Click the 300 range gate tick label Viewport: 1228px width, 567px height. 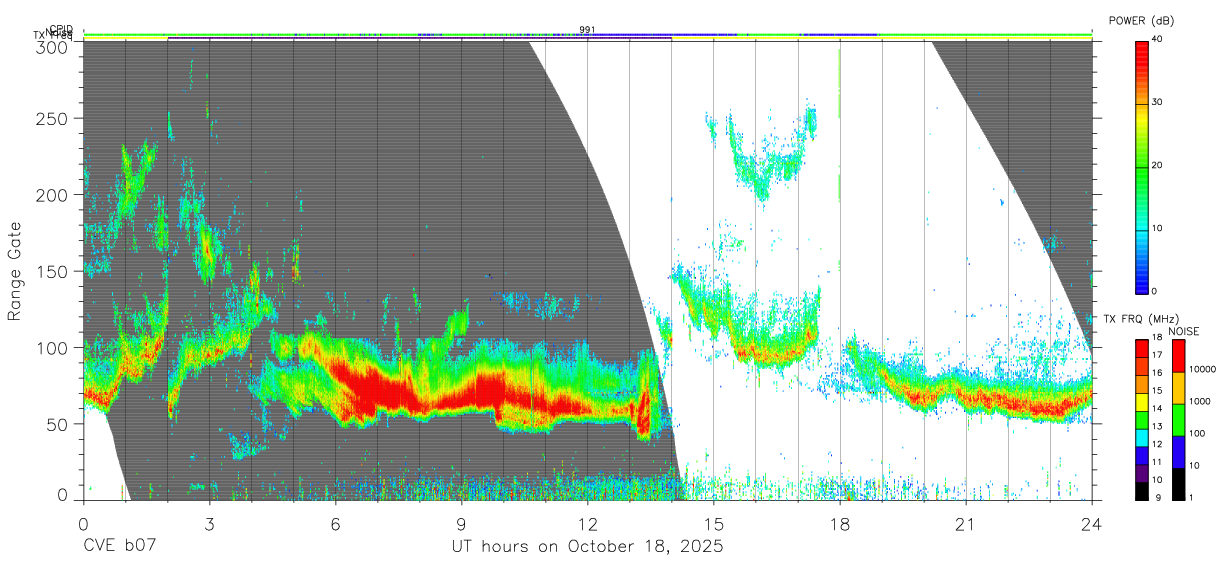point(52,46)
